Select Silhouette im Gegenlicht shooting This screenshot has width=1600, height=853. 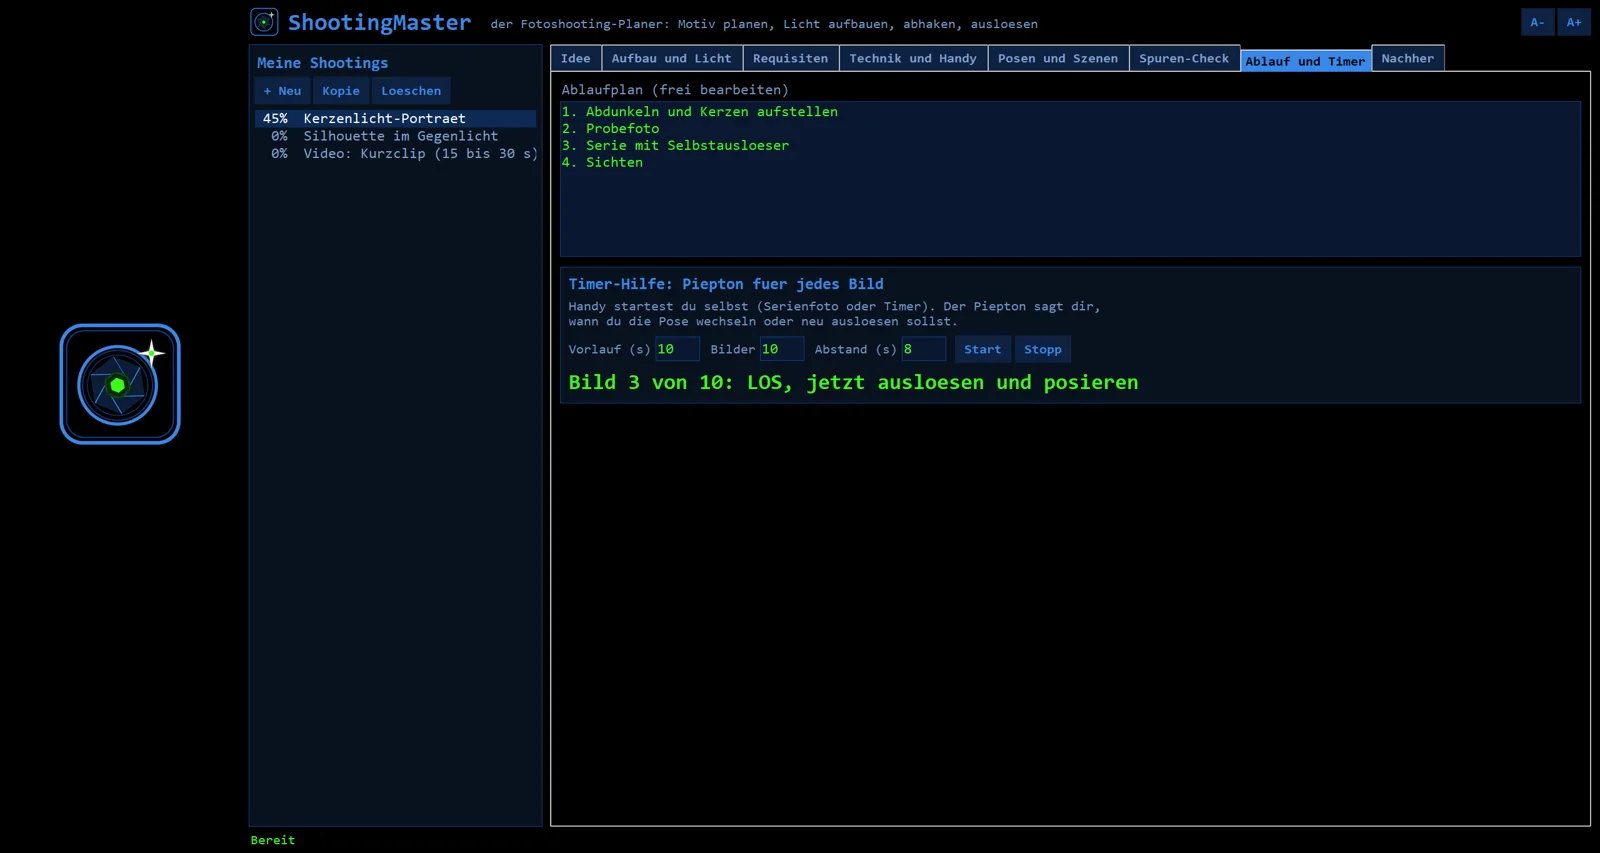(x=396, y=136)
